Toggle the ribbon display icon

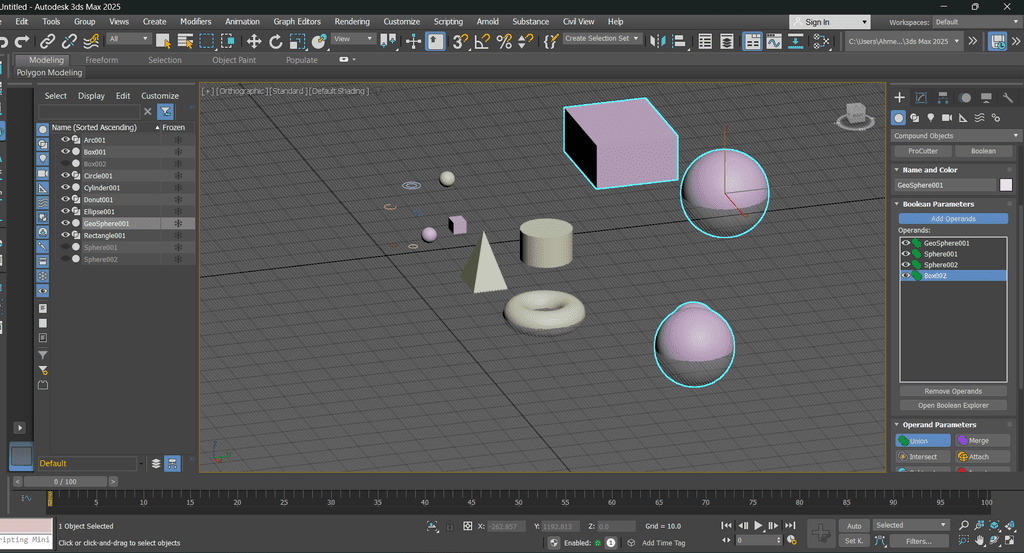pos(752,42)
